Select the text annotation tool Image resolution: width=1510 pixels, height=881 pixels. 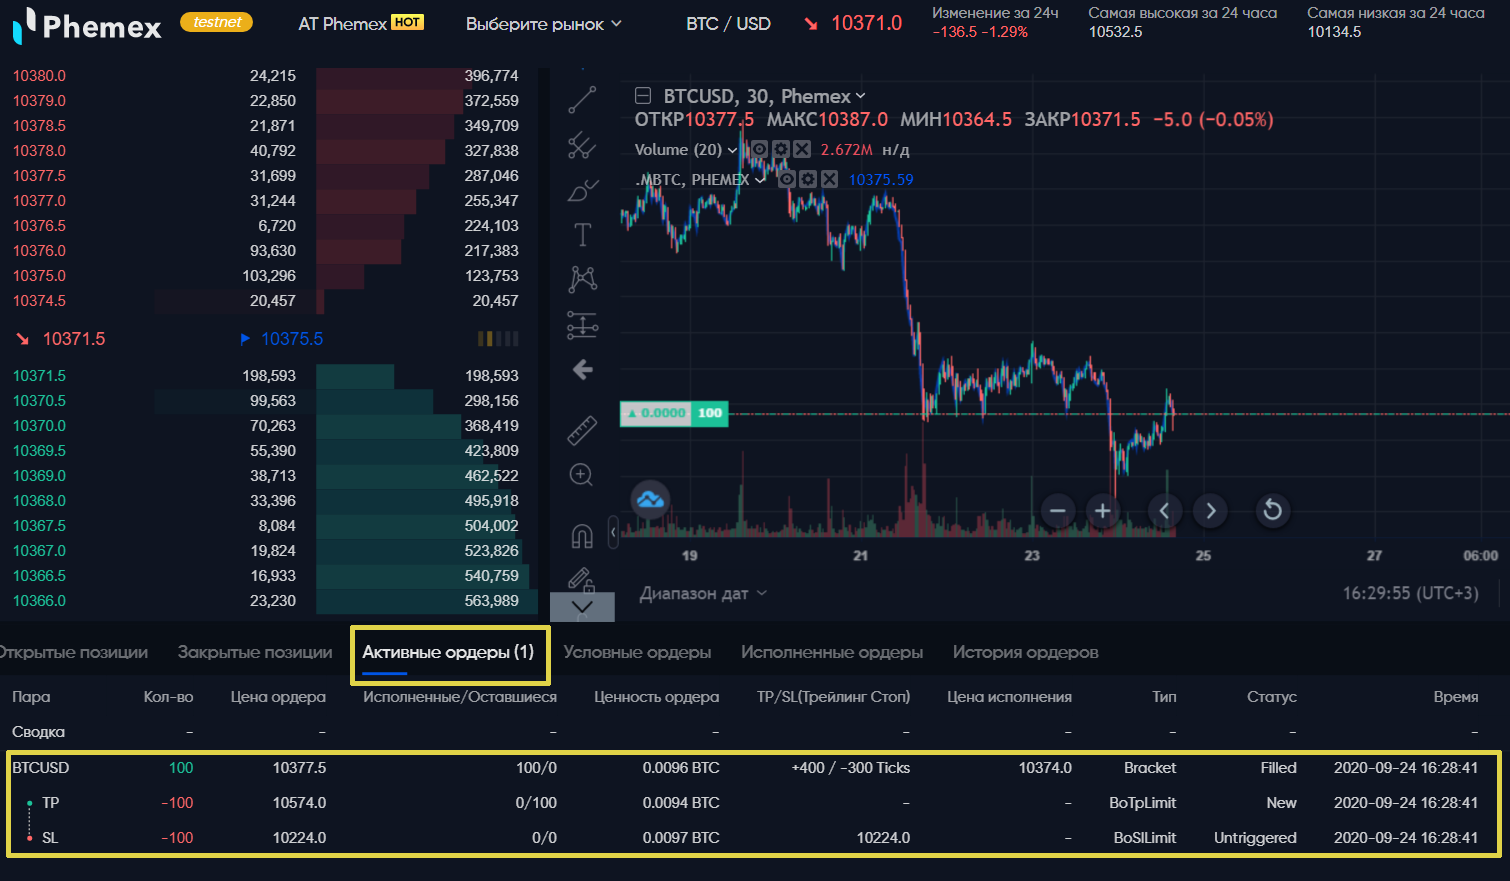click(x=582, y=235)
